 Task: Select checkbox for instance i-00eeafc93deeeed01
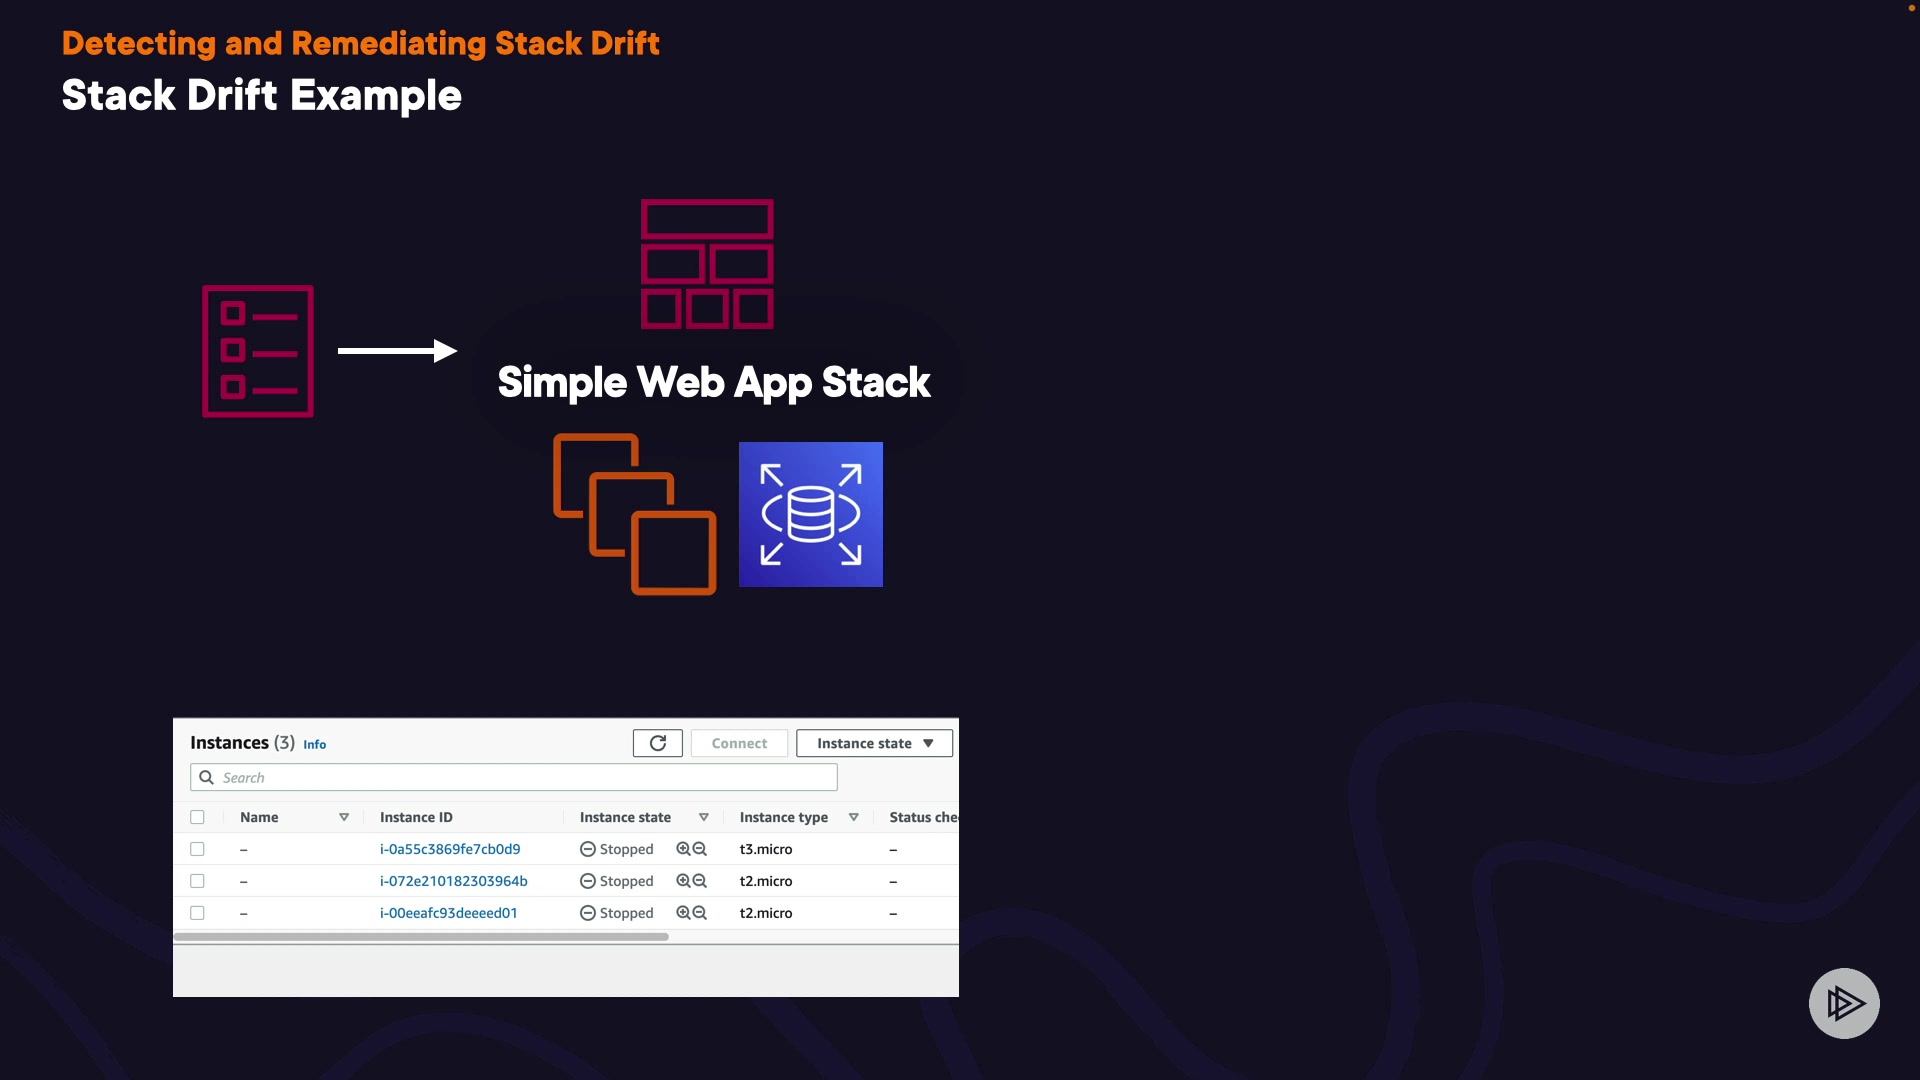pyautogui.click(x=197, y=913)
